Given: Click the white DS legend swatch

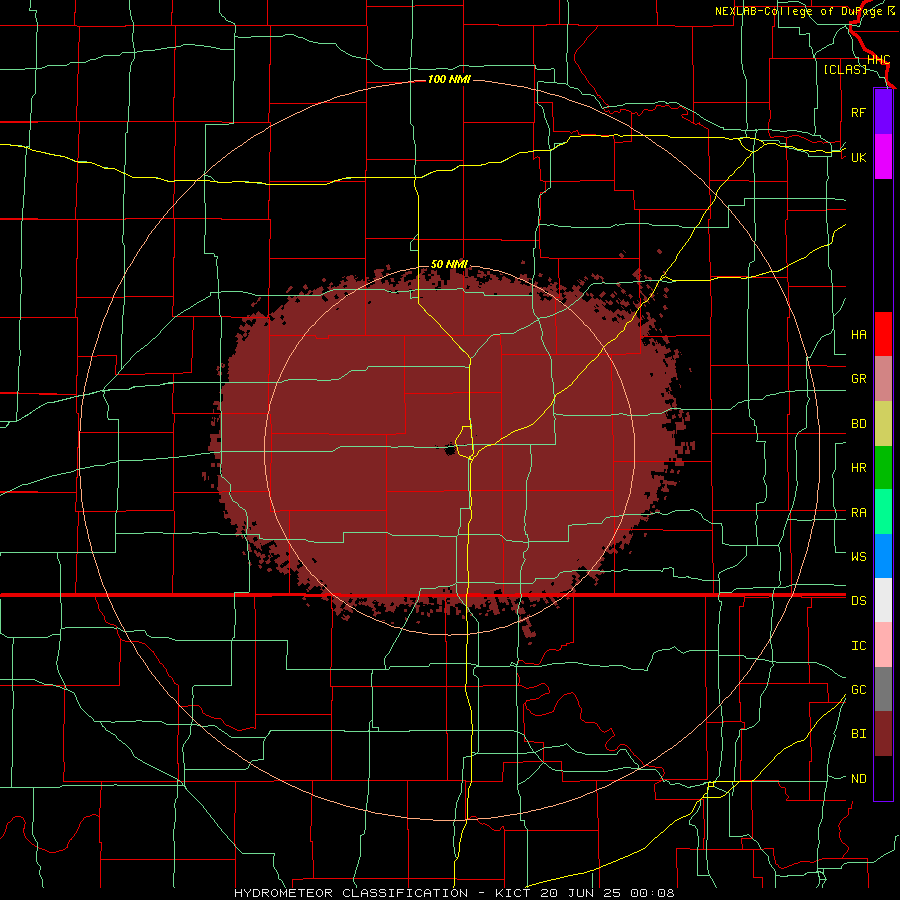Looking at the screenshot, I should (883, 600).
